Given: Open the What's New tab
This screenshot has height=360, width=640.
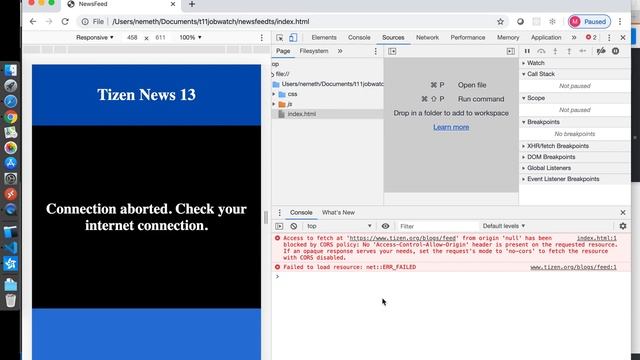Looking at the screenshot, I should [x=338, y=213].
